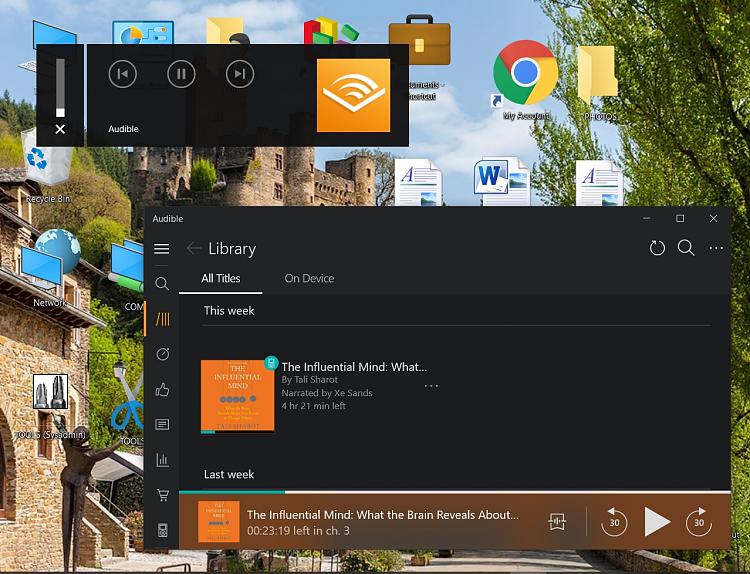The width and height of the screenshot is (750, 574).
Task: Click Narrated by Xe Sands text
Action: pyautogui.click(x=327, y=393)
